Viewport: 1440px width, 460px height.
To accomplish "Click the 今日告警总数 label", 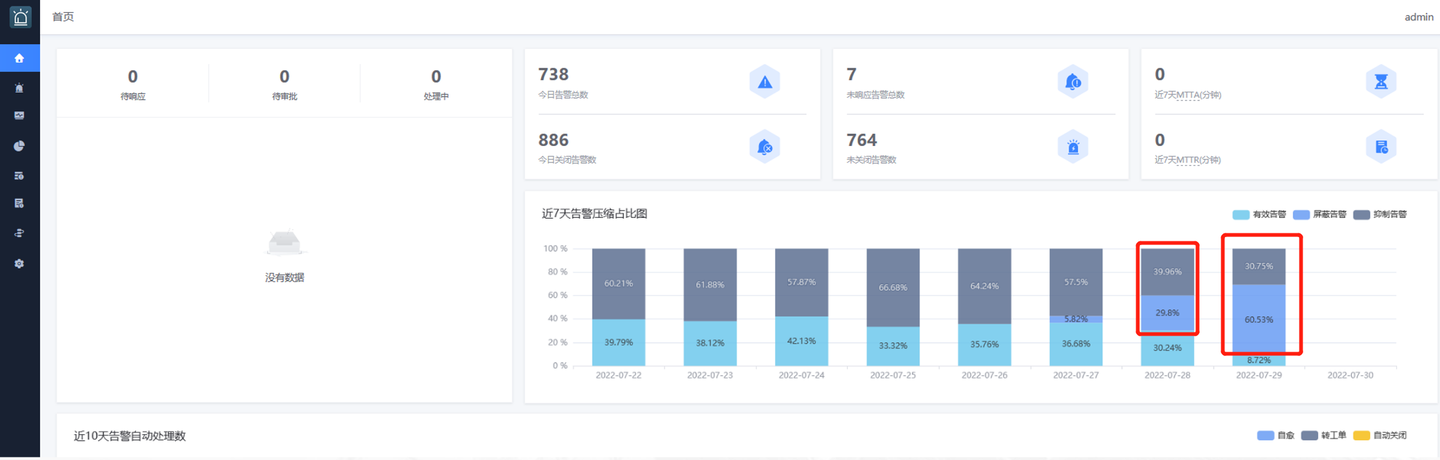I will [563, 95].
